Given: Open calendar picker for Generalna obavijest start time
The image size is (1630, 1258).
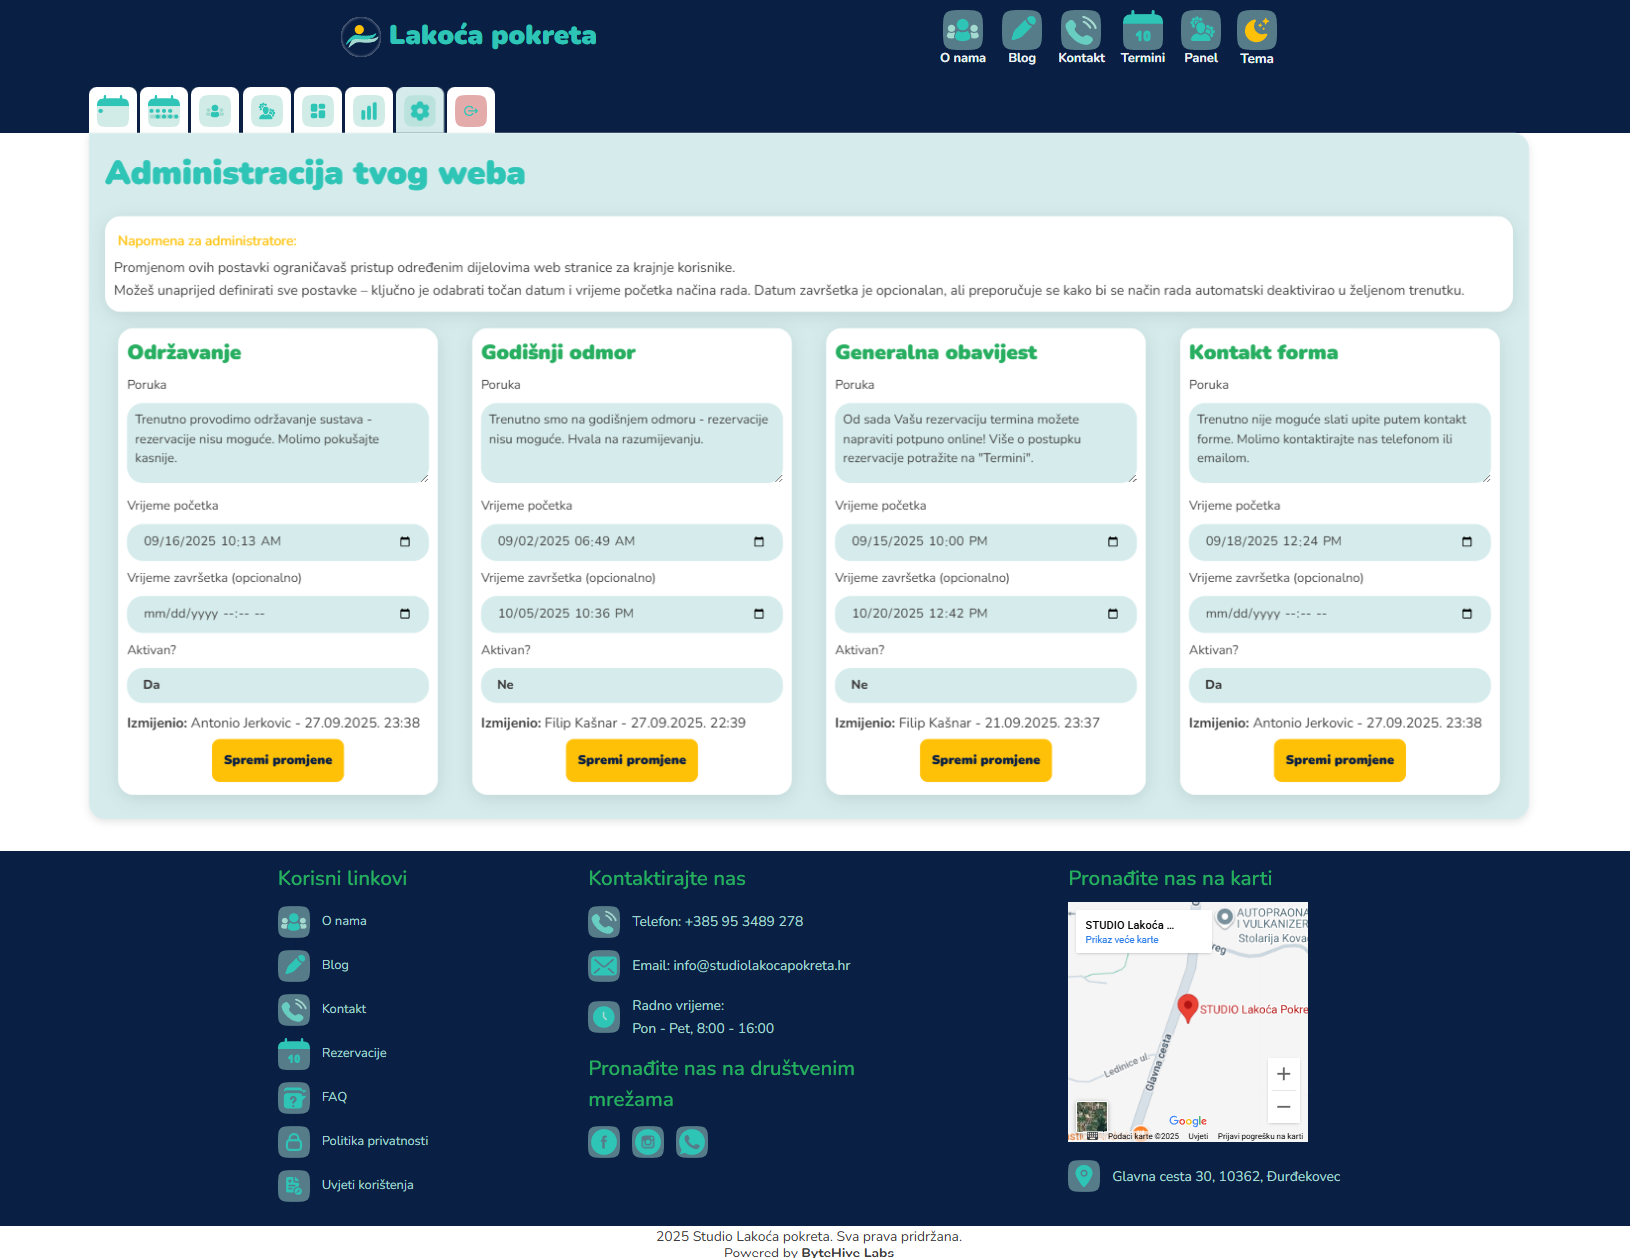Looking at the screenshot, I should pyautogui.click(x=1112, y=542).
